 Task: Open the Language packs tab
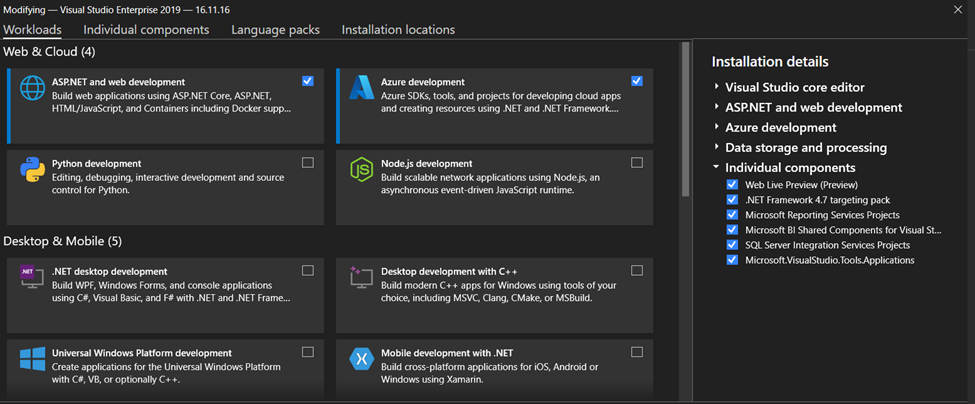(x=275, y=29)
